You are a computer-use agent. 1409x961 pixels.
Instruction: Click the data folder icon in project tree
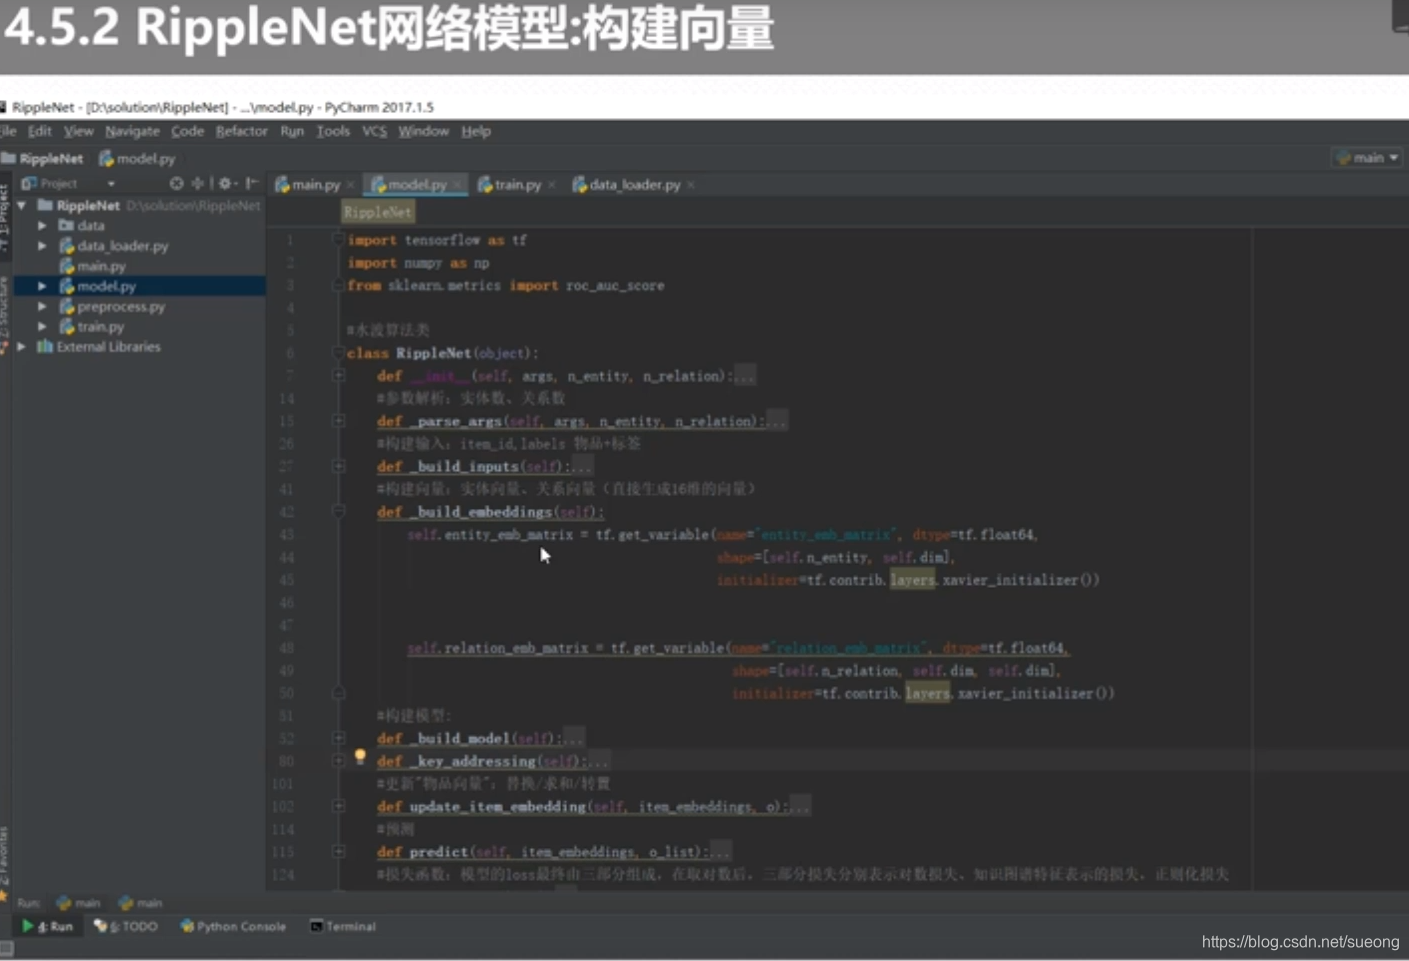[67, 226]
